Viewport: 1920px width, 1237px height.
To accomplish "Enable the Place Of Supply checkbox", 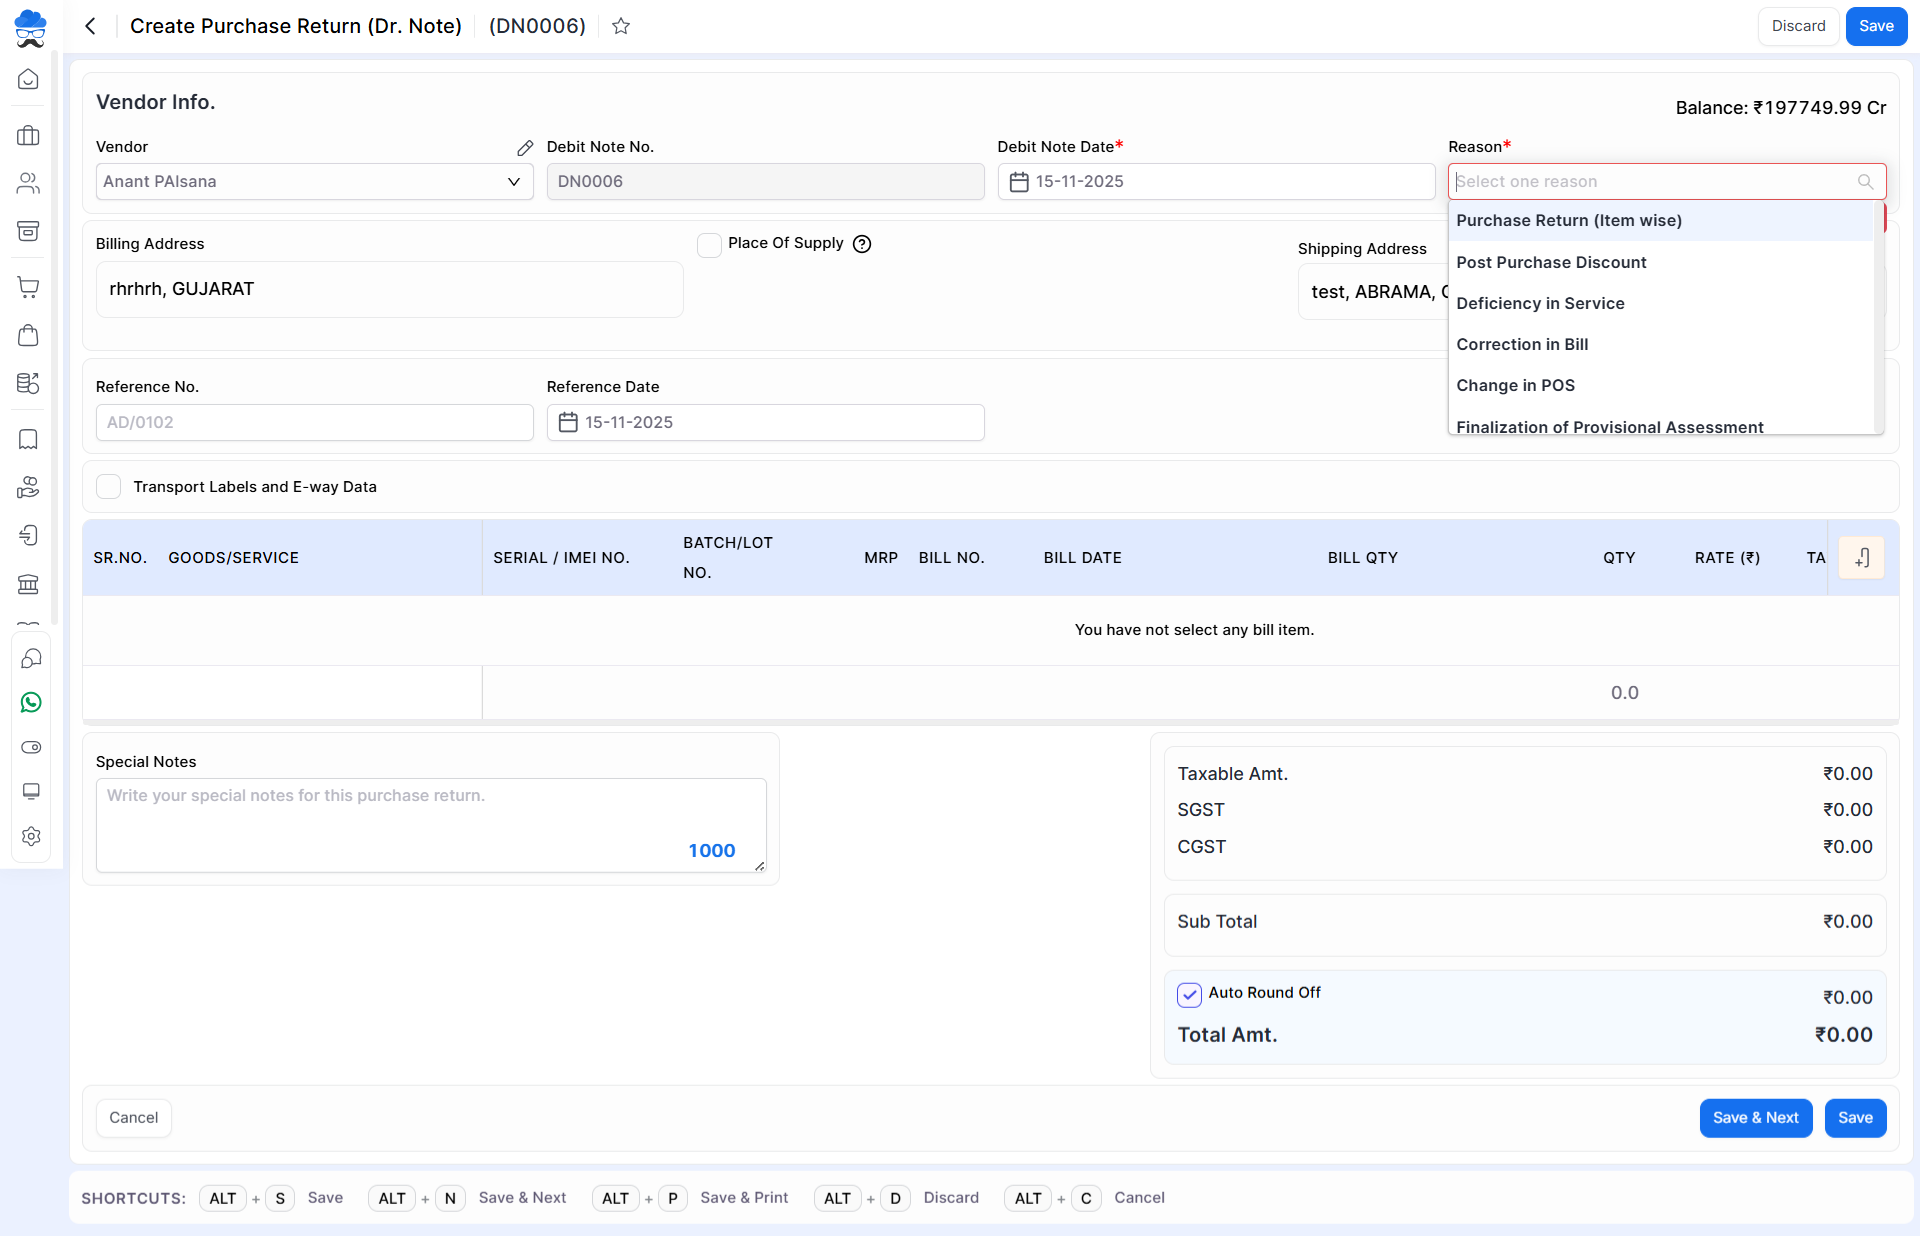I will (x=709, y=245).
